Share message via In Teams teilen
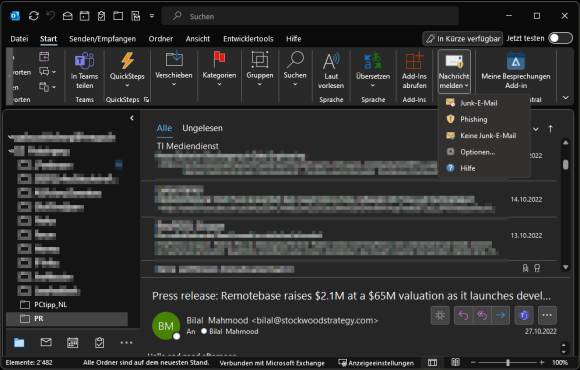 pyautogui.click(x=85, y=71)
